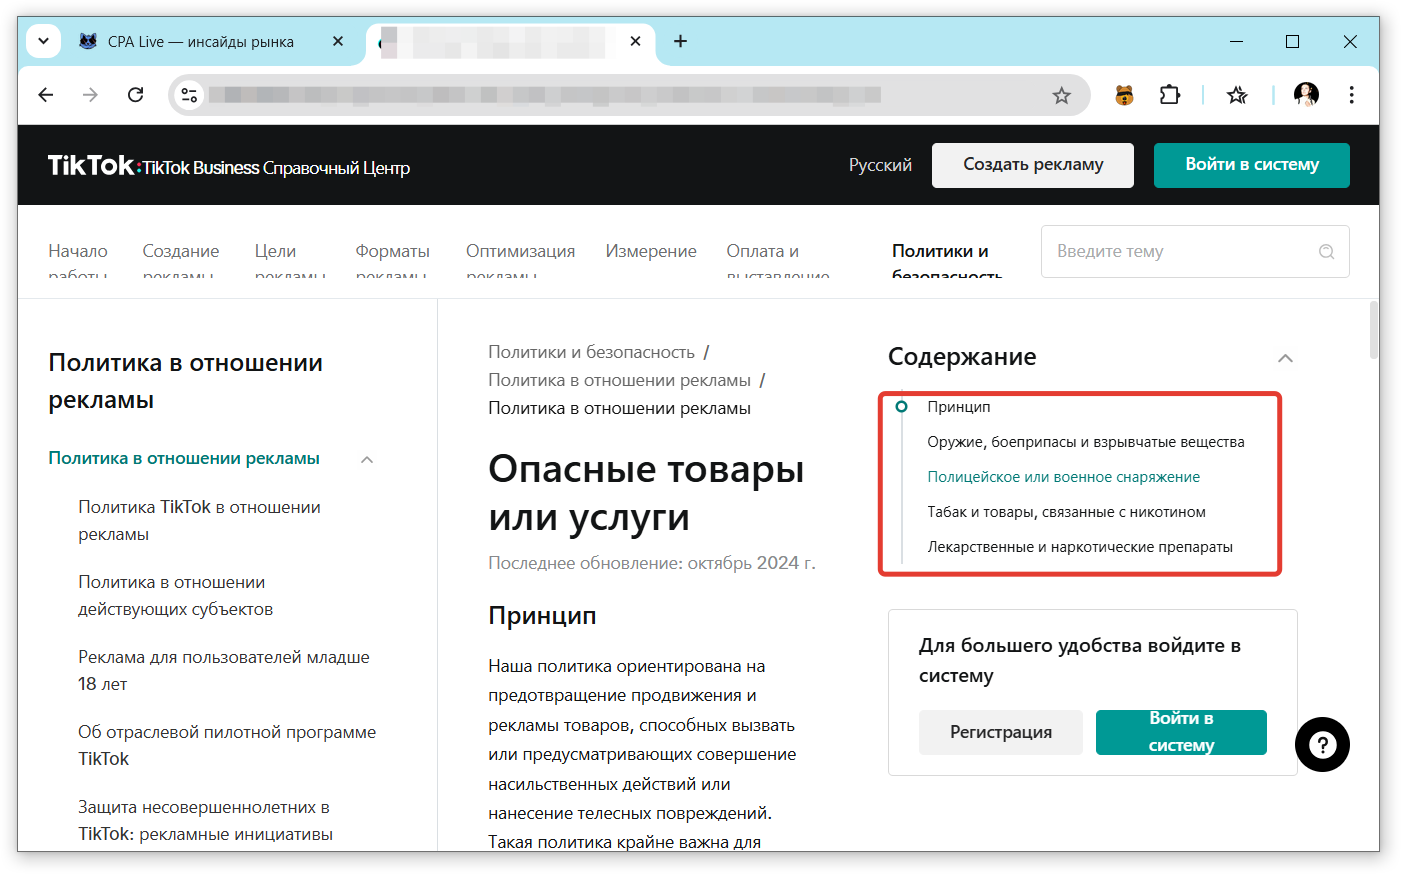1401x874 pixels.
Task: Open the Измерение menu
Action: (x=651, y=251)
